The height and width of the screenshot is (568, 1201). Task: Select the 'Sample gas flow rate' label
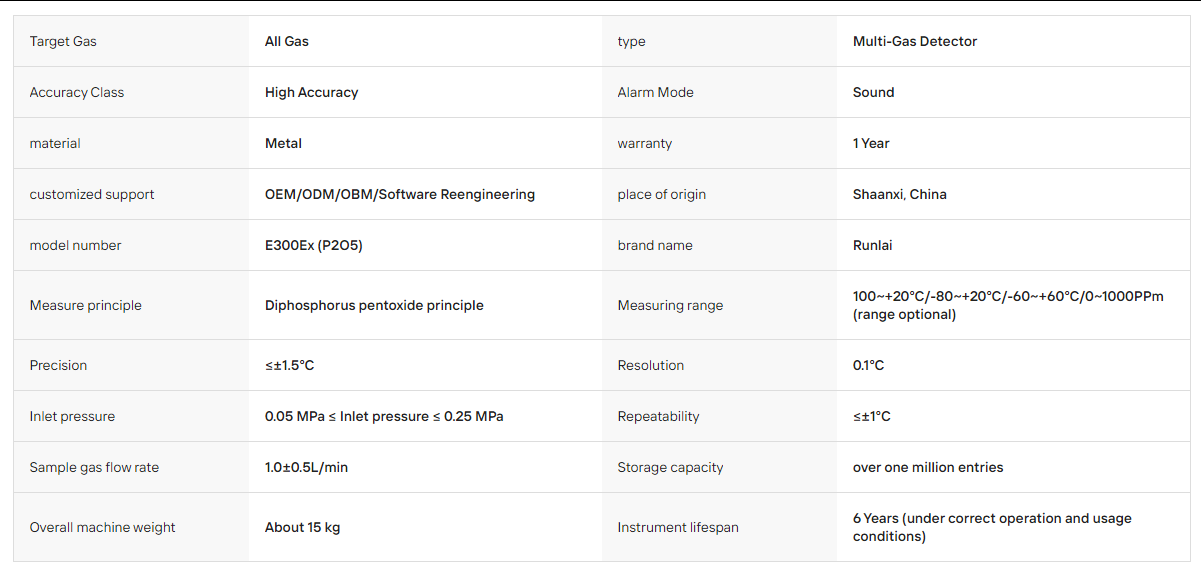(x=94, y=467)
